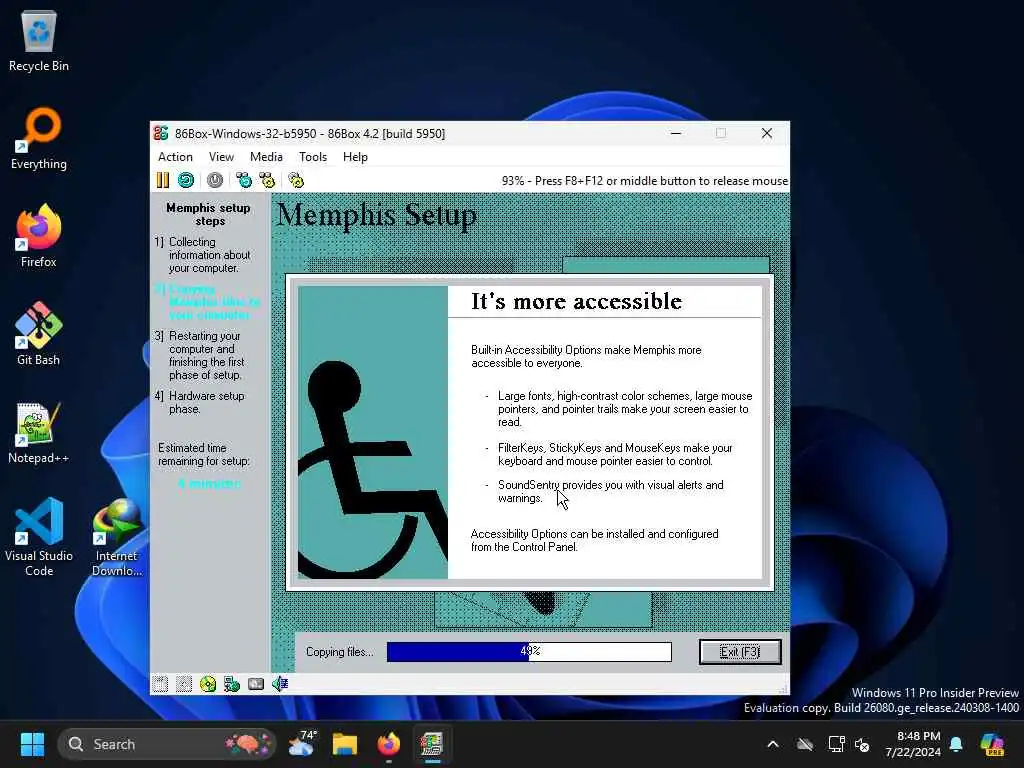Click 'FilterKeys, StickyKeys and MouseKeys' bullet
Screen dimensions: 1024x768
coord(615,455)
